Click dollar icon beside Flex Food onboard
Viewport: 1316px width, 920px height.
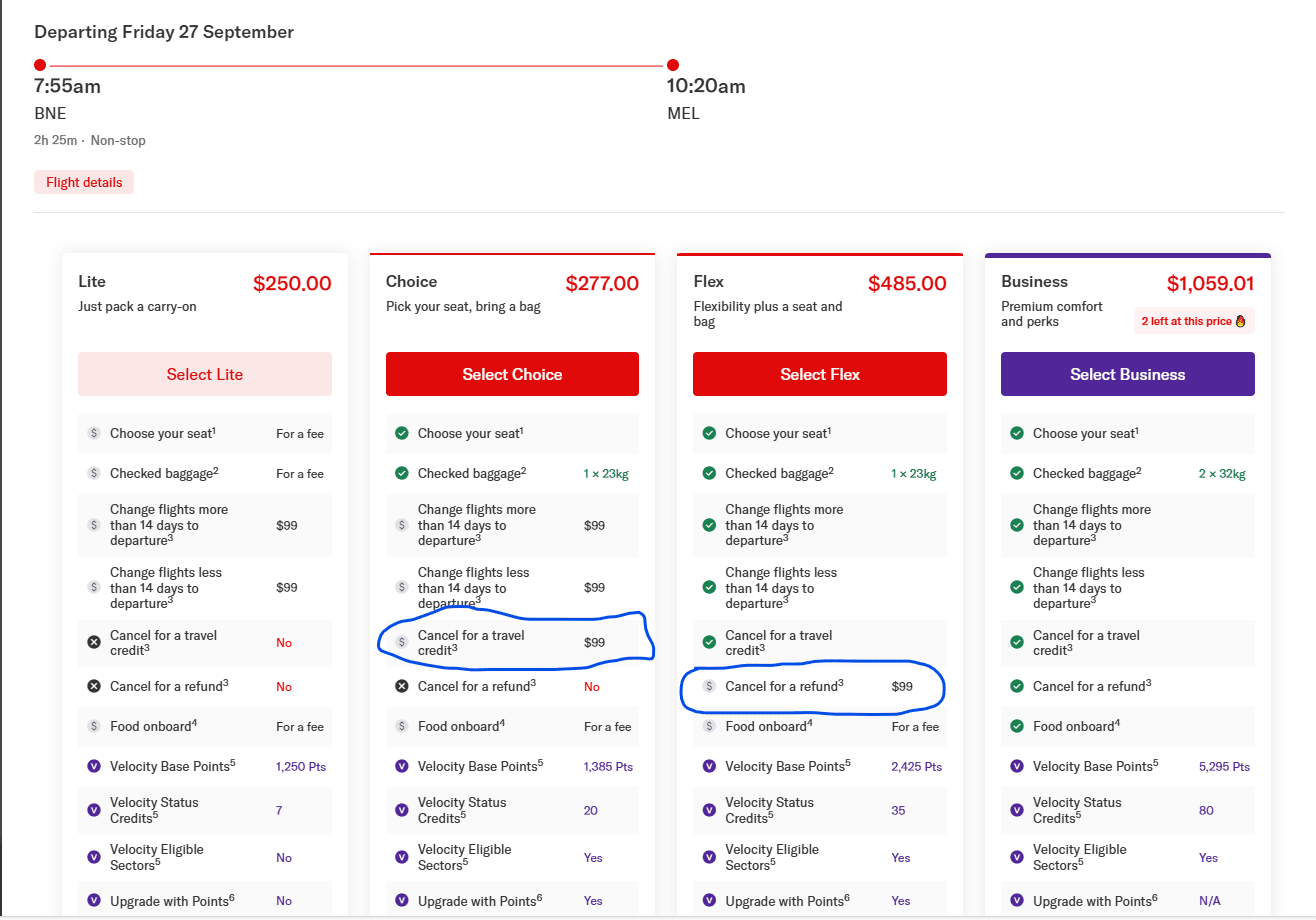[709, 726]
